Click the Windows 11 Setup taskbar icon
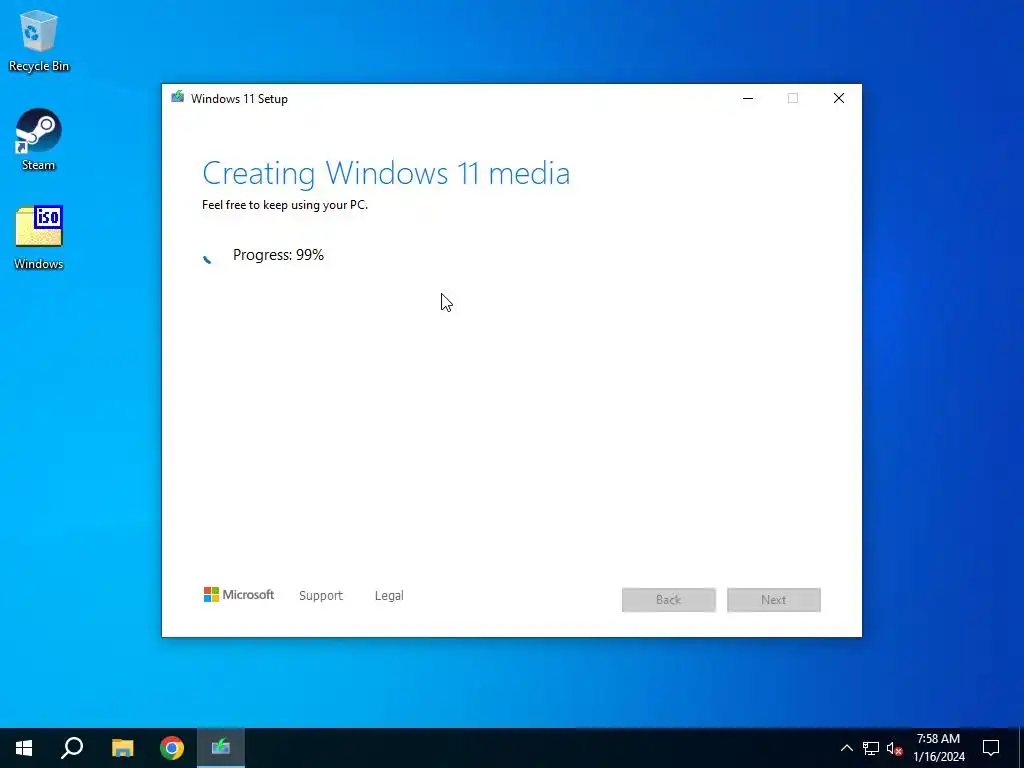Screen dimensions: 1024x768 tap(221, 748)
